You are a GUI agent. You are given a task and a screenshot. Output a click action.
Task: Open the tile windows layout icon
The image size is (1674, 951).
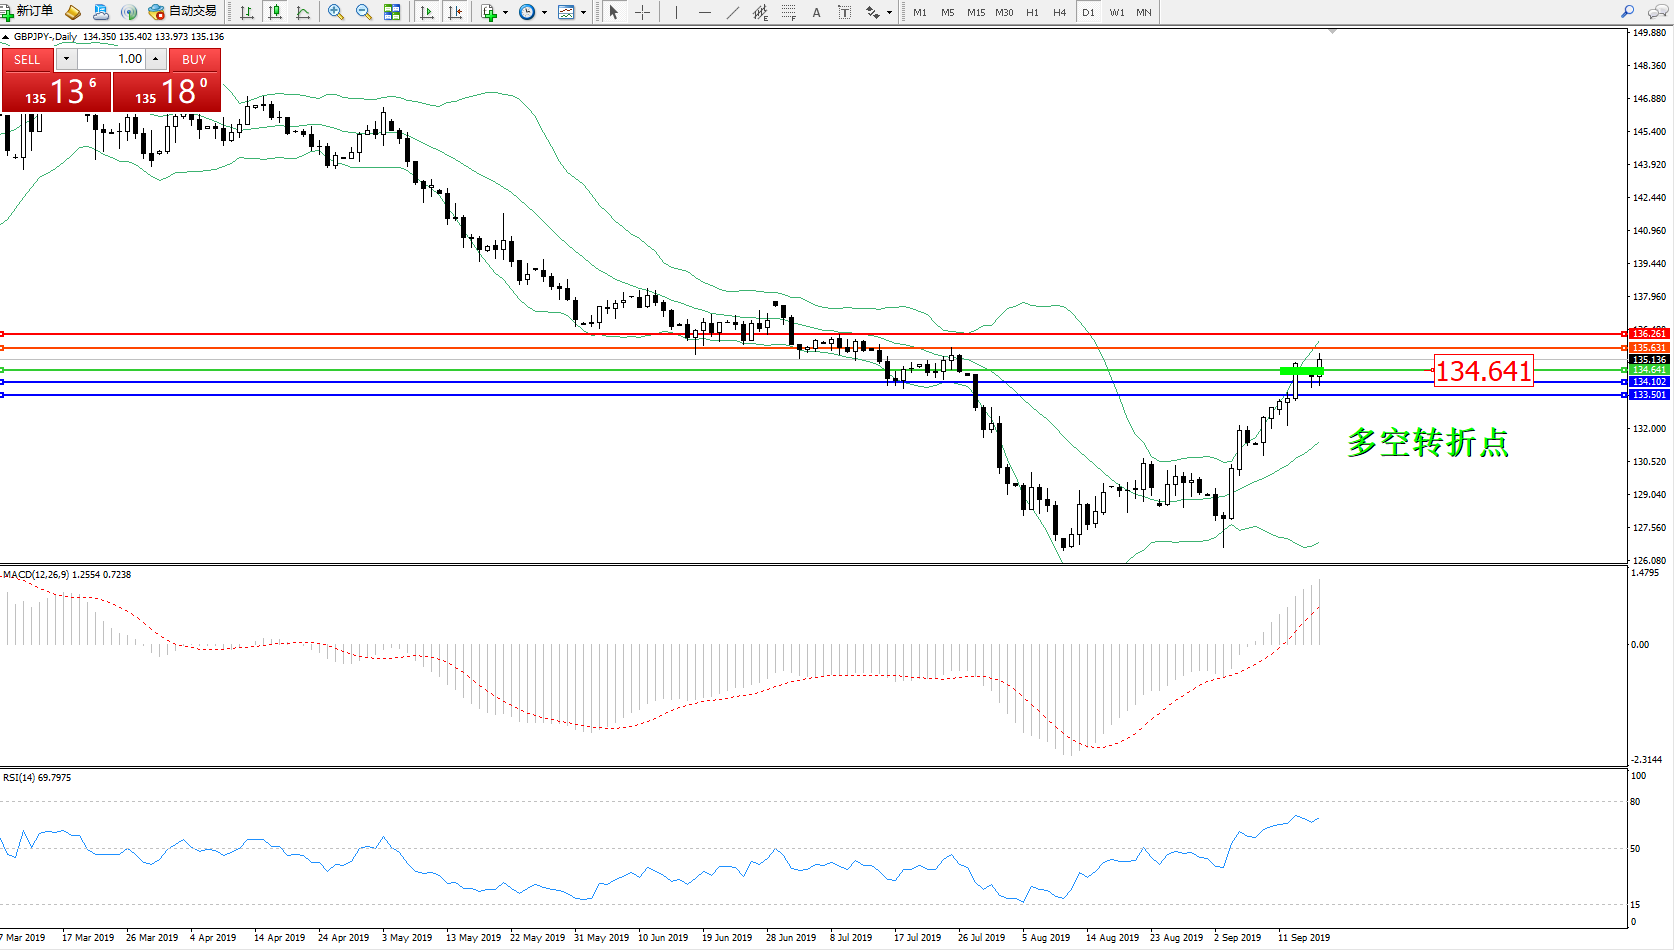pos(392,12)
